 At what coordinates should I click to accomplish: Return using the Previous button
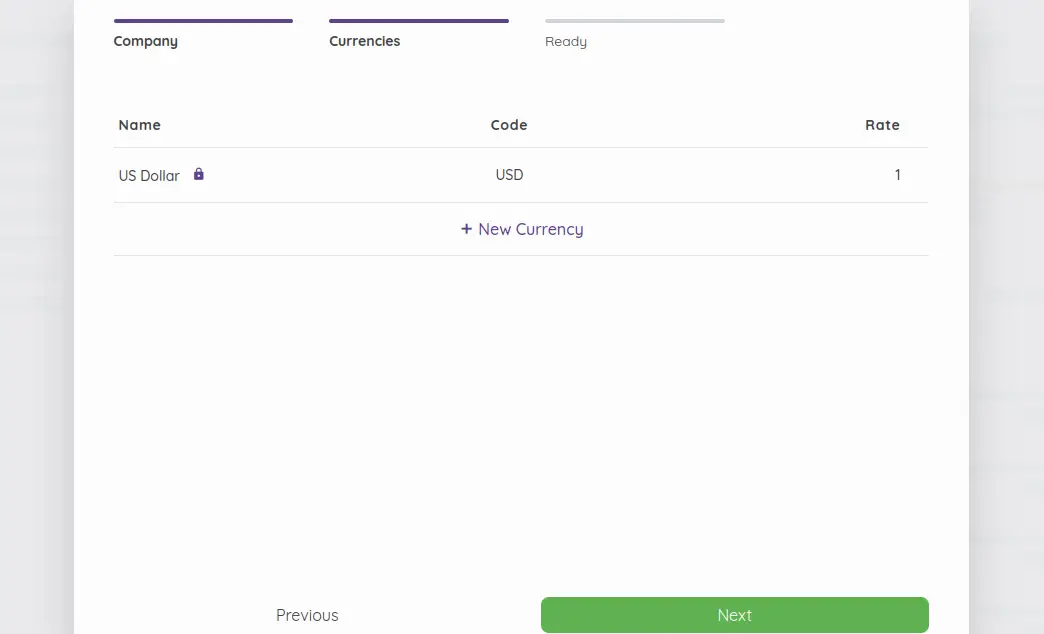pos(307,615)
